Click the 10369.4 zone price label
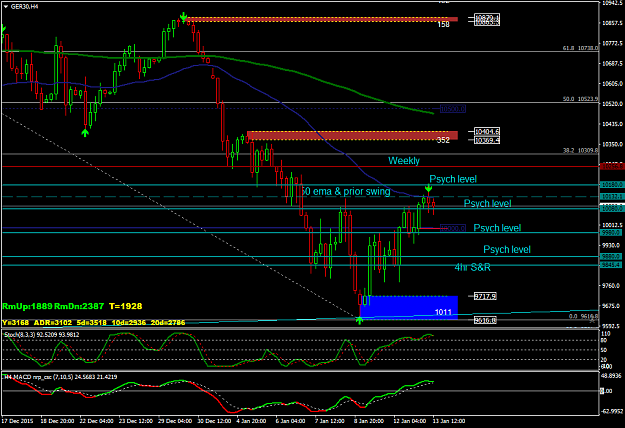This screenshot has height=428, width=625. [487, 140]
